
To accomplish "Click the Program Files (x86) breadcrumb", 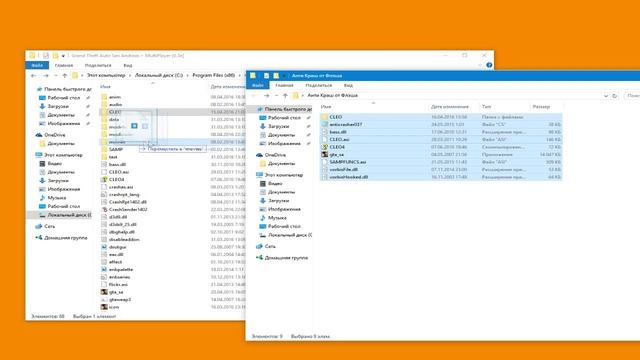I will tap(213, 76).
